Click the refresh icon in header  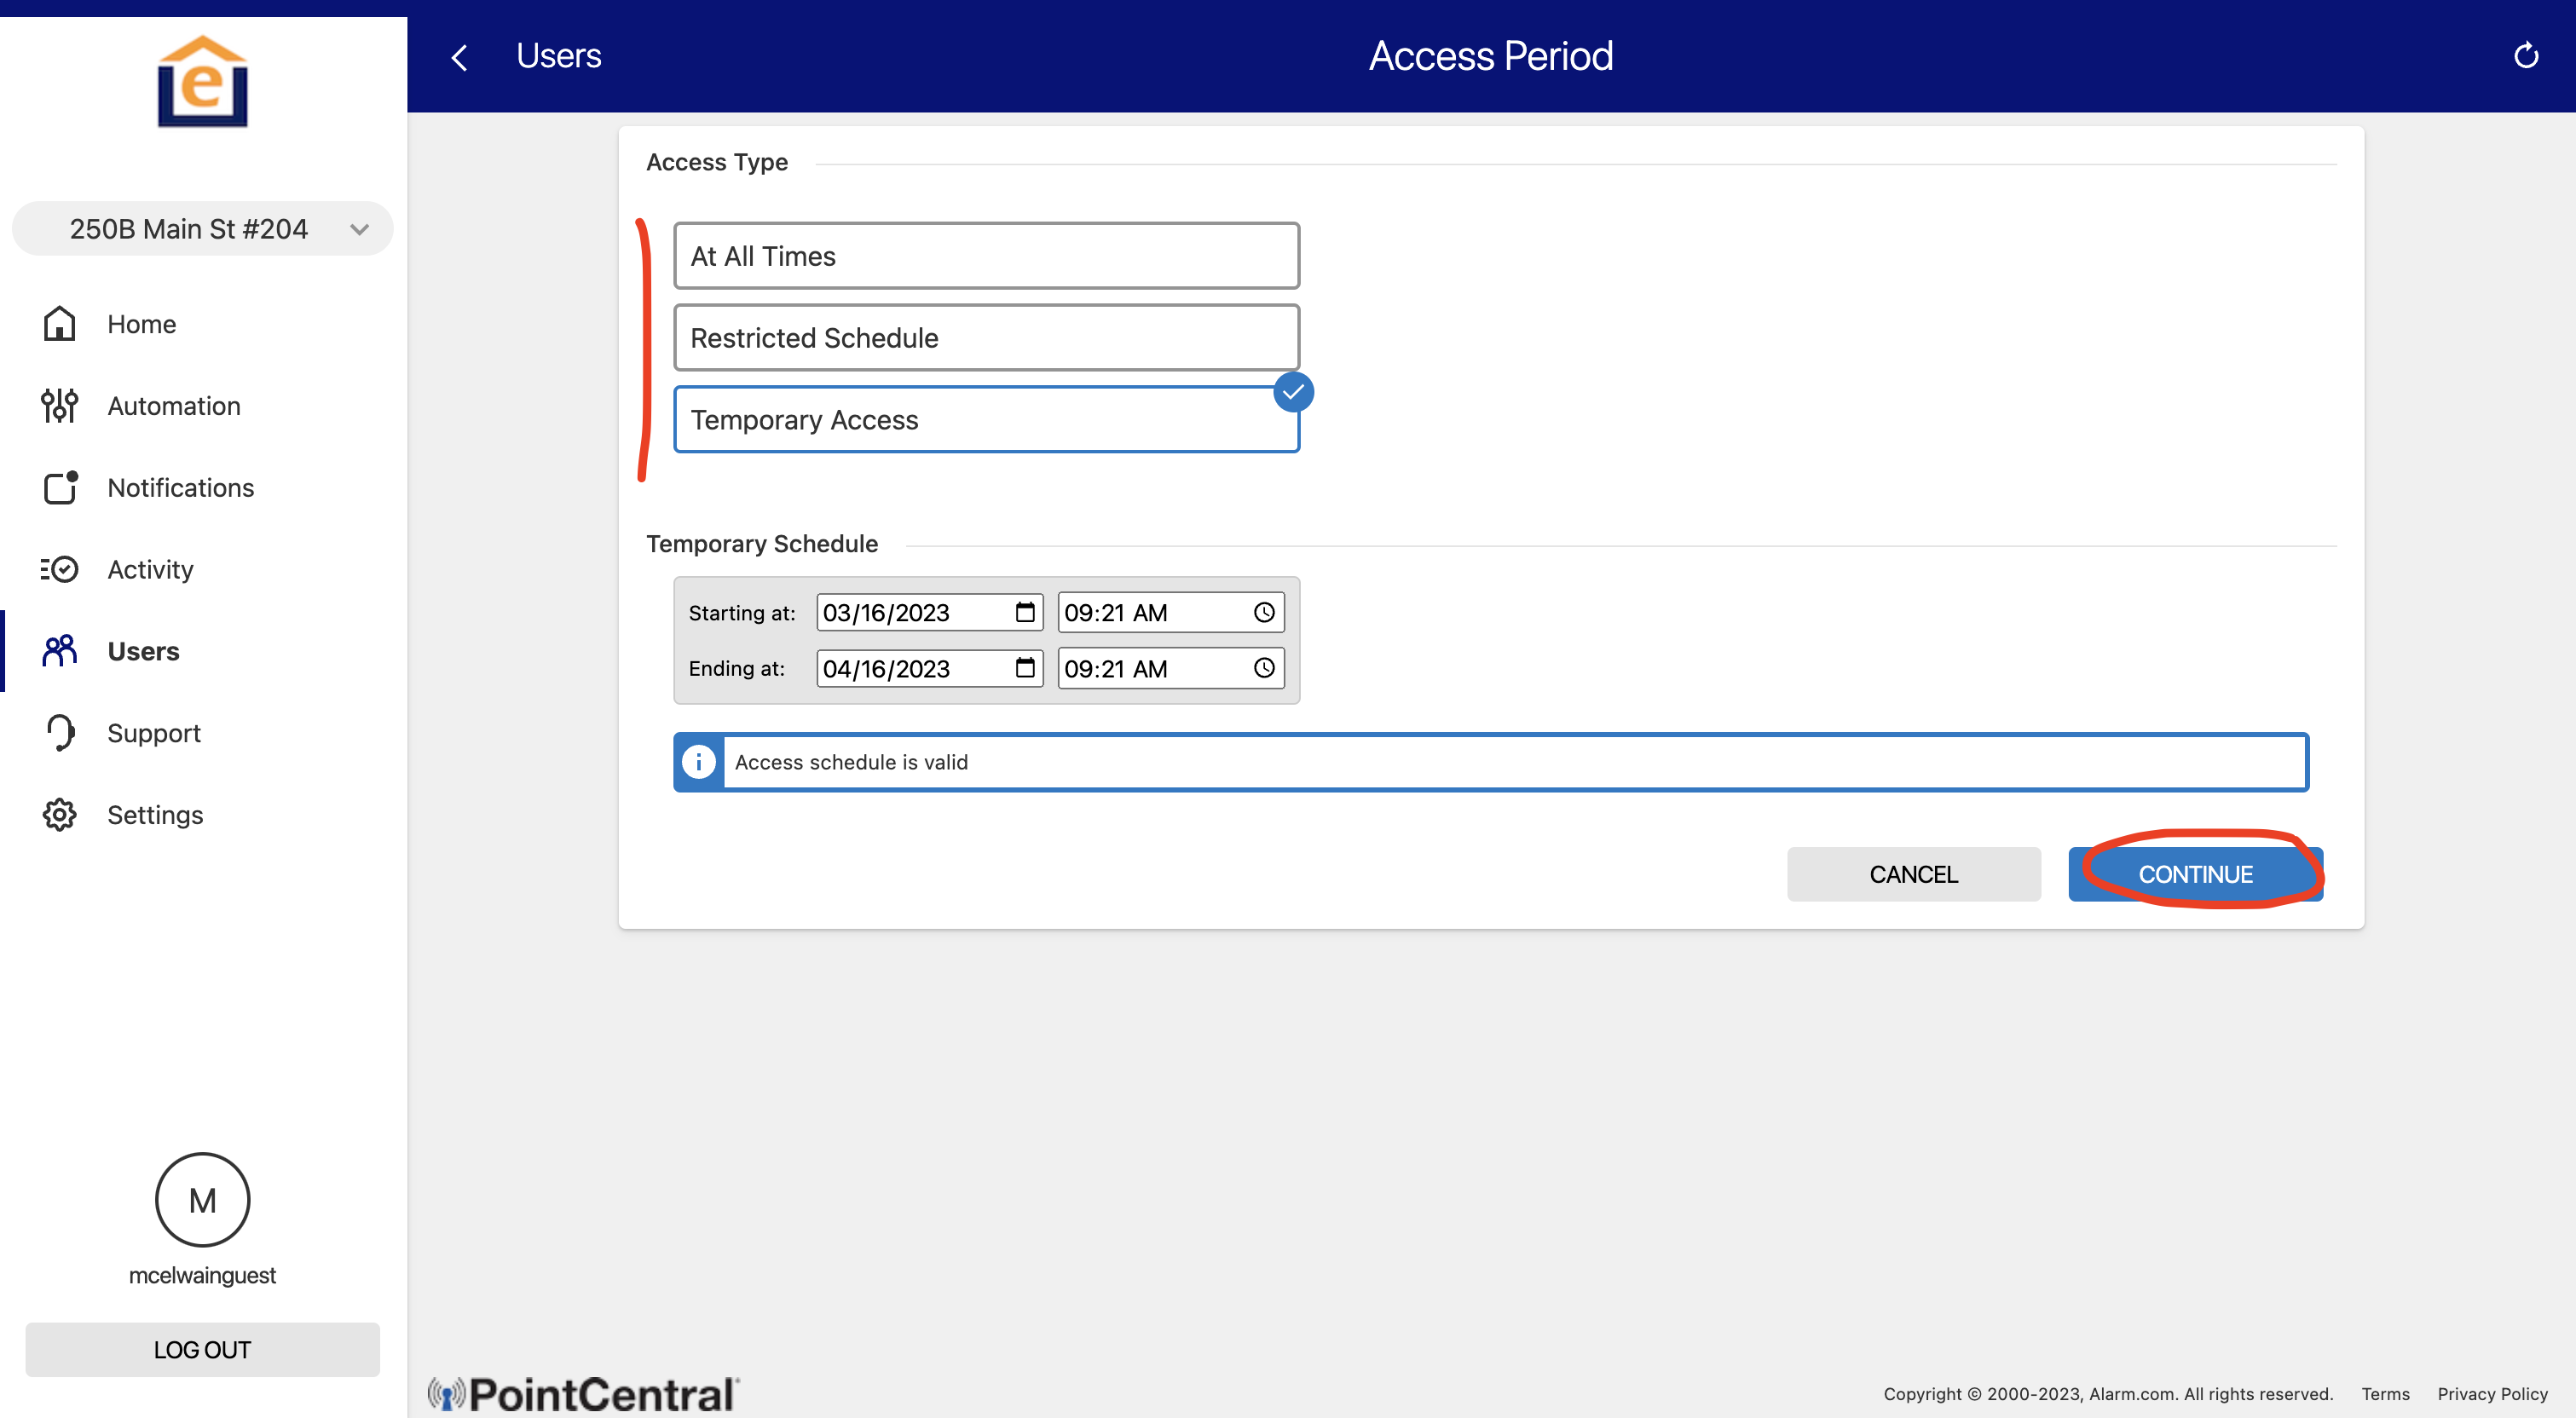(x=2525, y=56)
